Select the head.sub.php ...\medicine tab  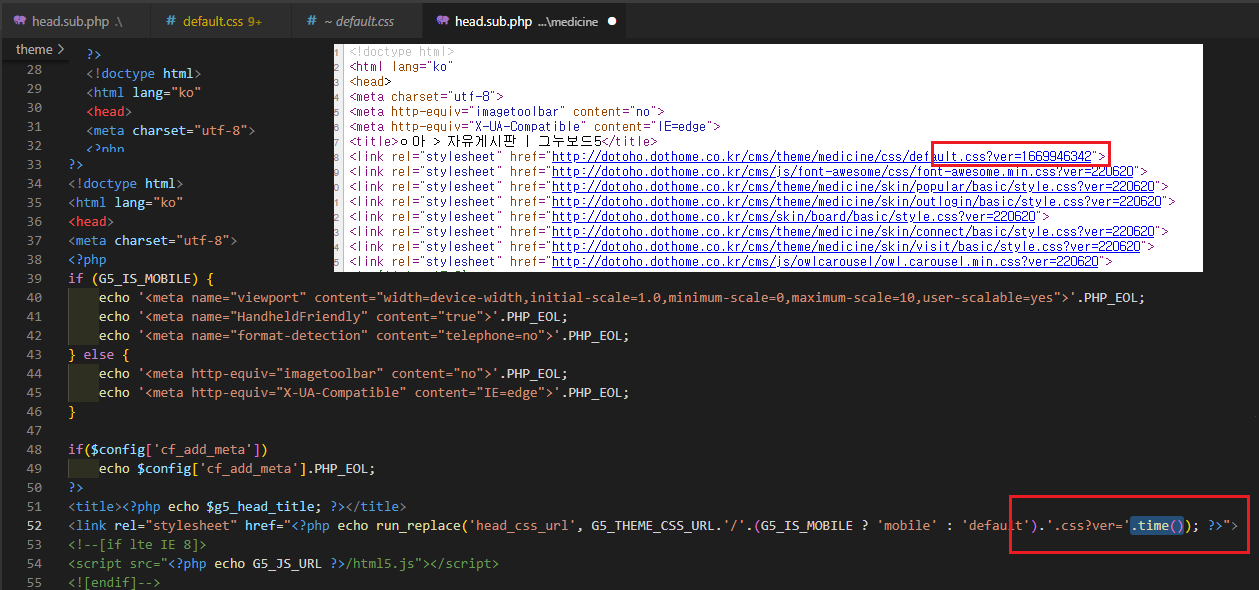tap(527, 20)
